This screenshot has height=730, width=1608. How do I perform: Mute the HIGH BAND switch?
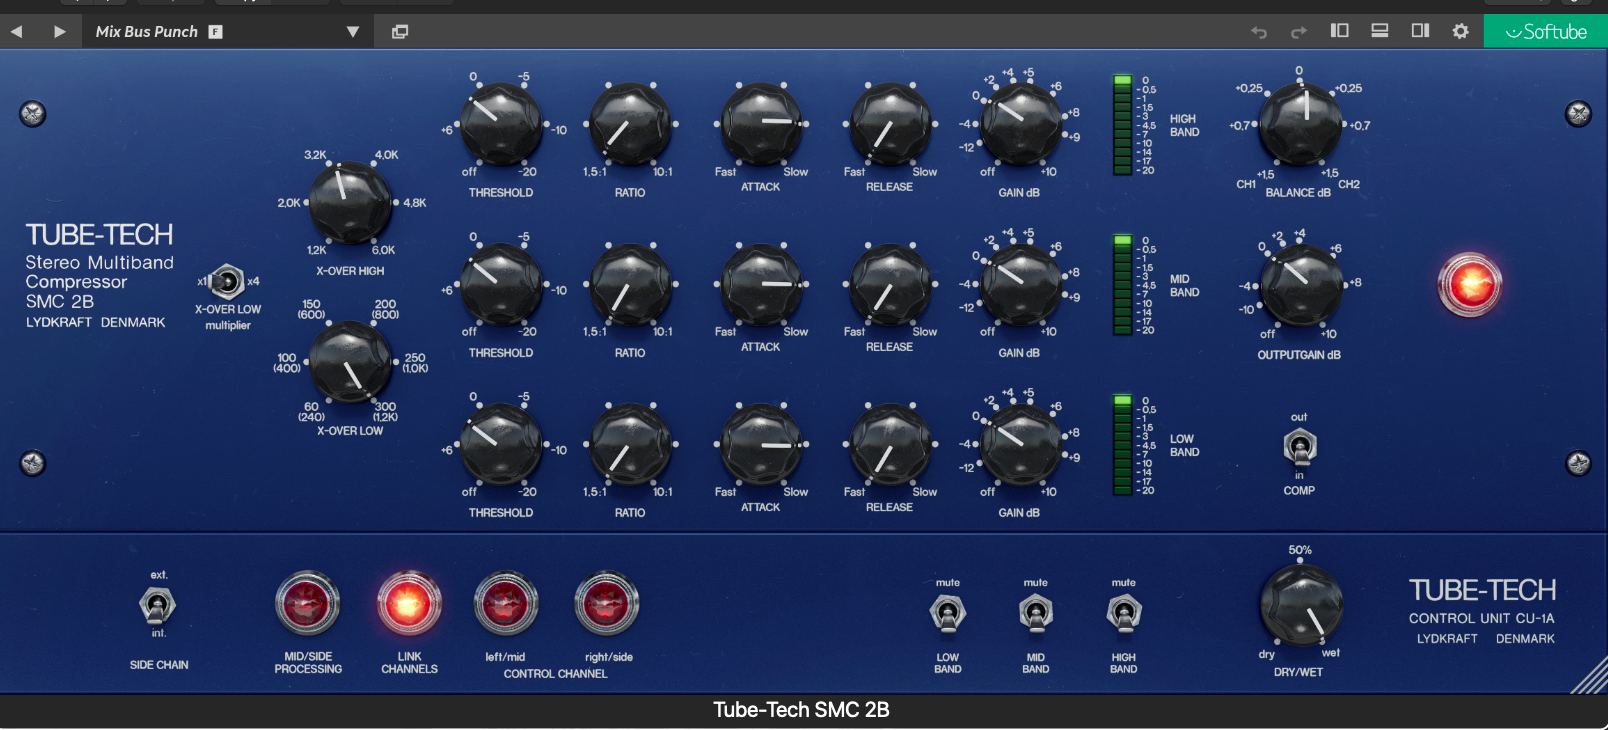1124,613
